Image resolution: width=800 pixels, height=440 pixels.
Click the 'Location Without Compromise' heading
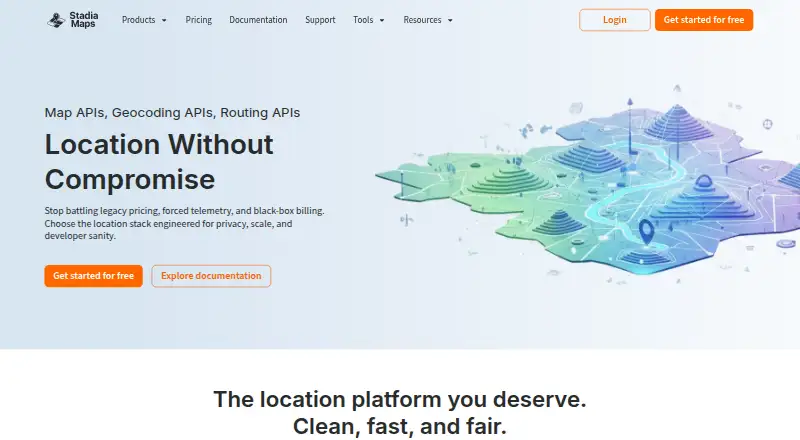point(159,162)
